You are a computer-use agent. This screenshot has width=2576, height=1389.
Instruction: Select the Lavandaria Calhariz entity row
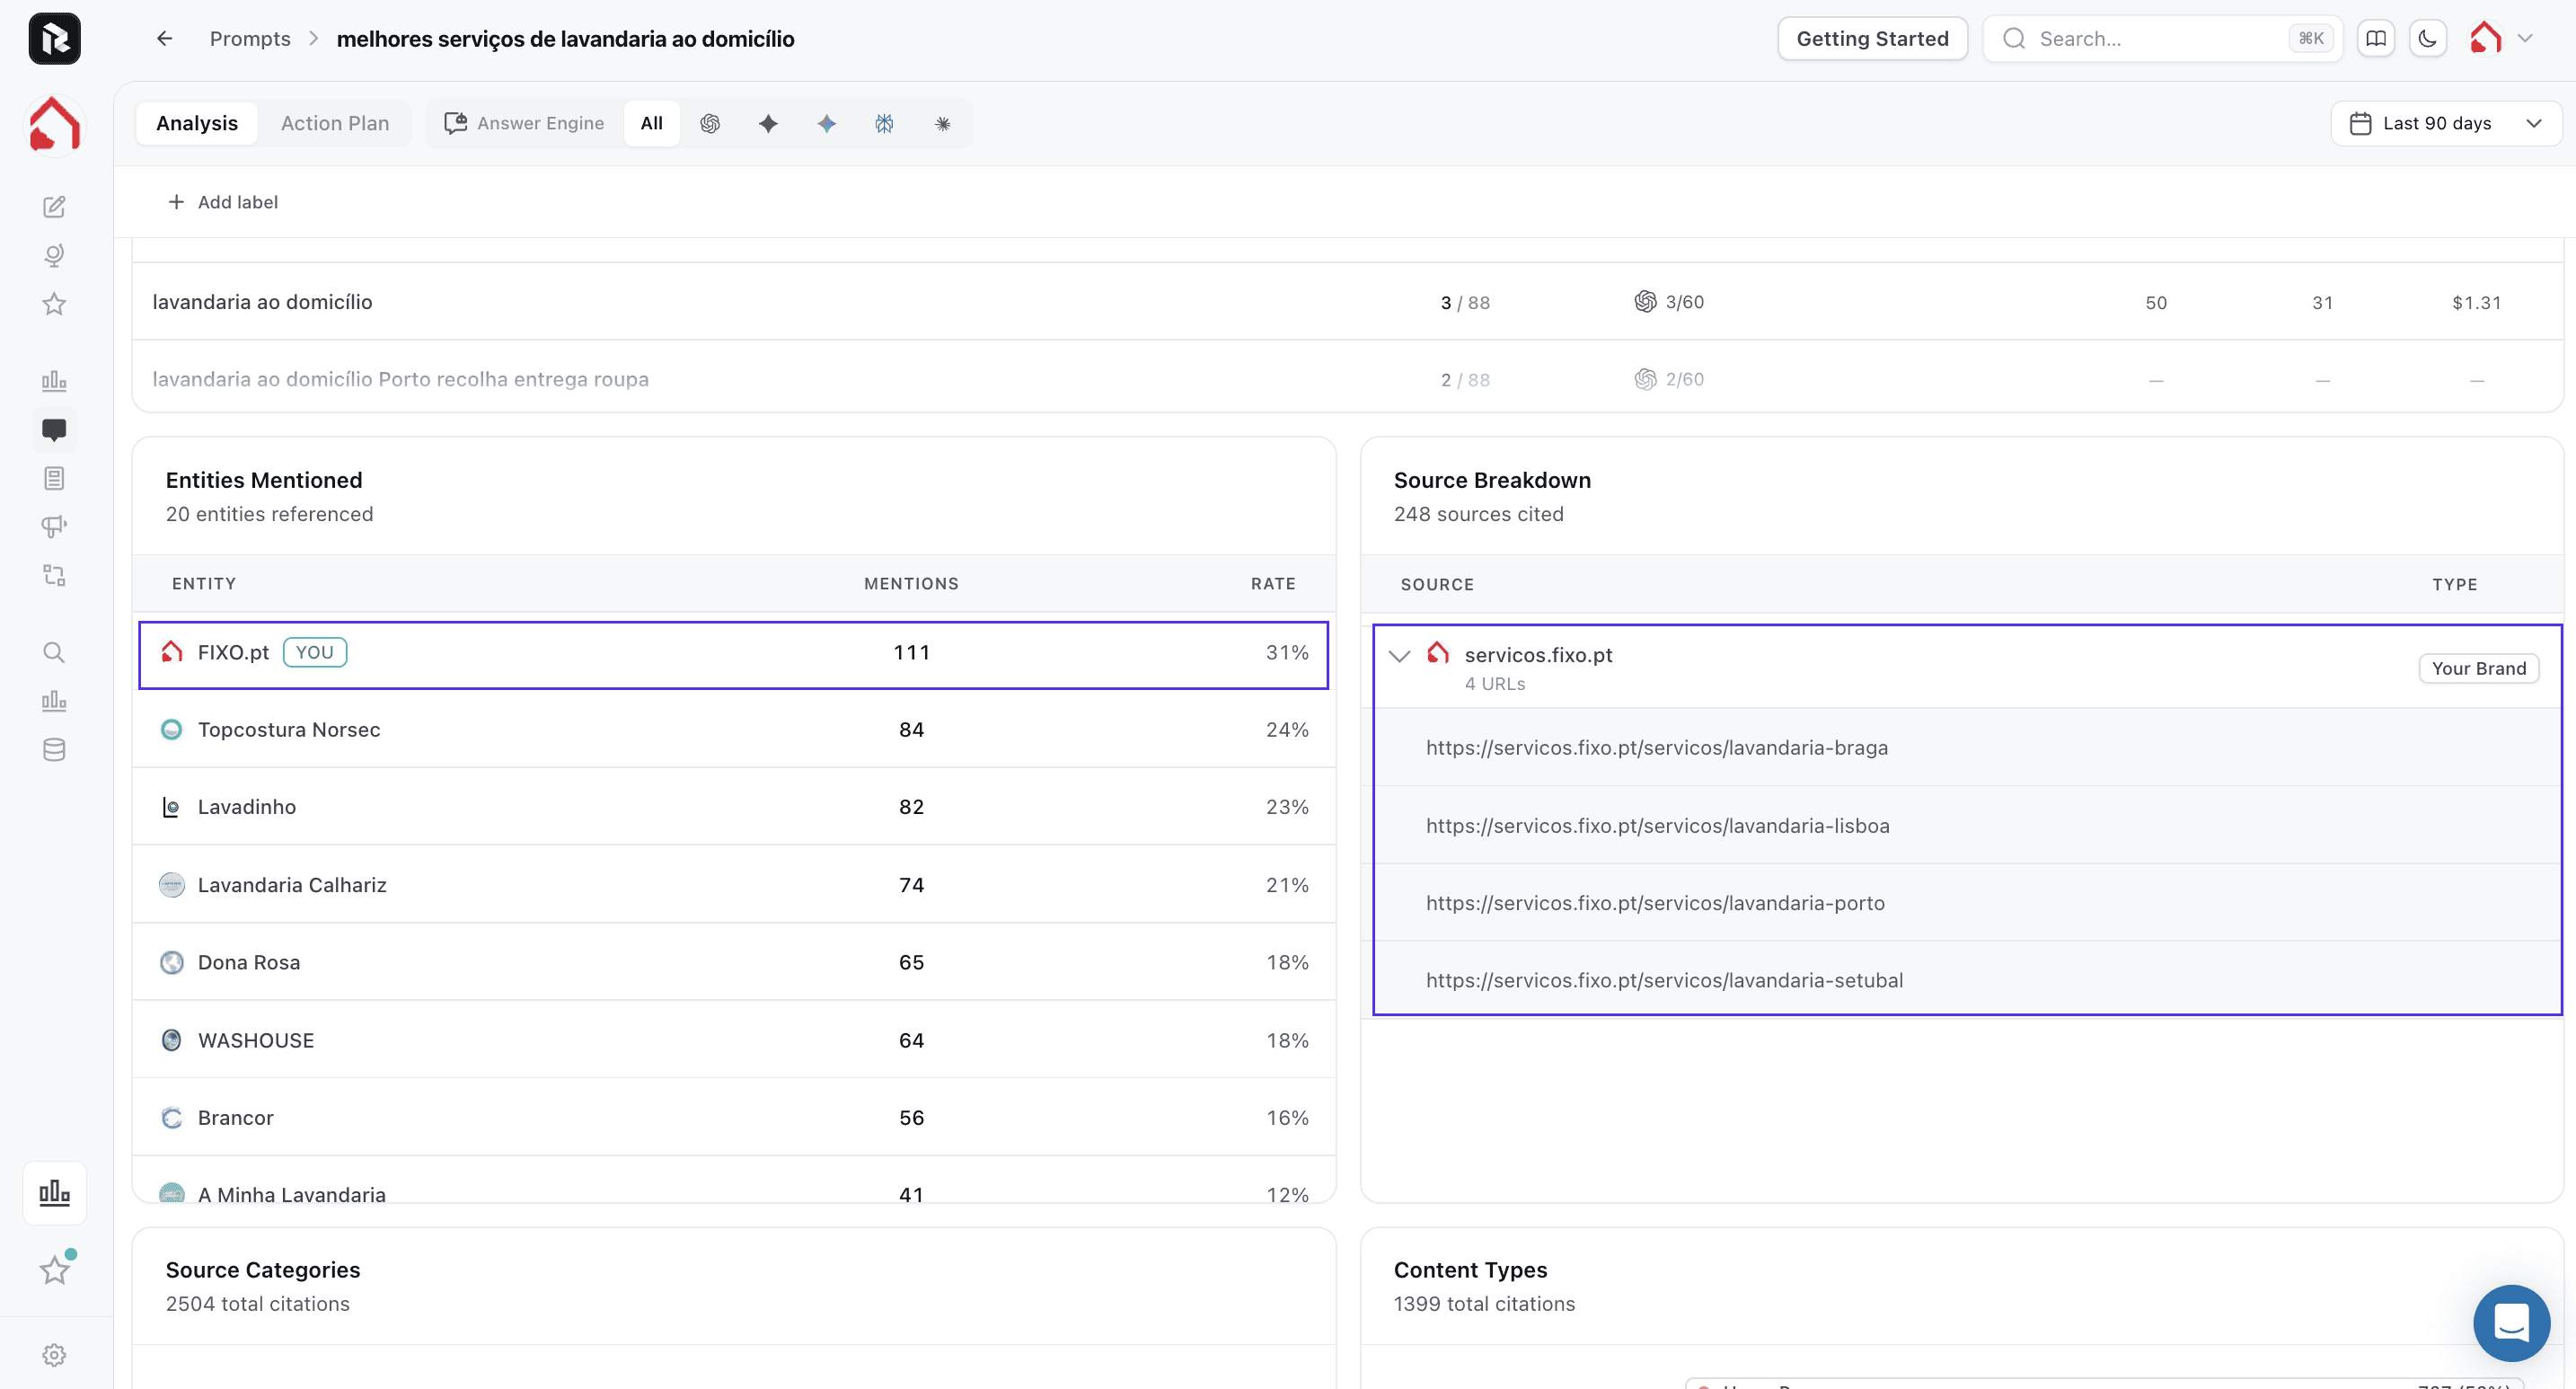[734, 885]
